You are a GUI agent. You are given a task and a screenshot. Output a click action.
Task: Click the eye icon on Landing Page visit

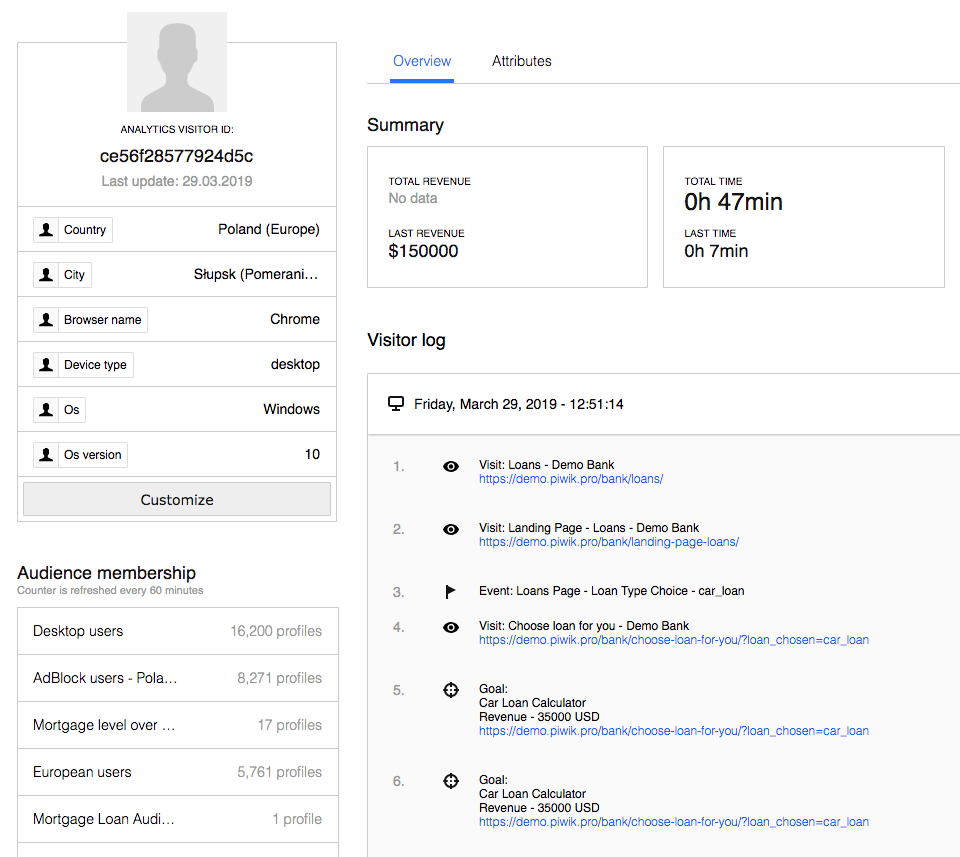(x=450, y=529)
